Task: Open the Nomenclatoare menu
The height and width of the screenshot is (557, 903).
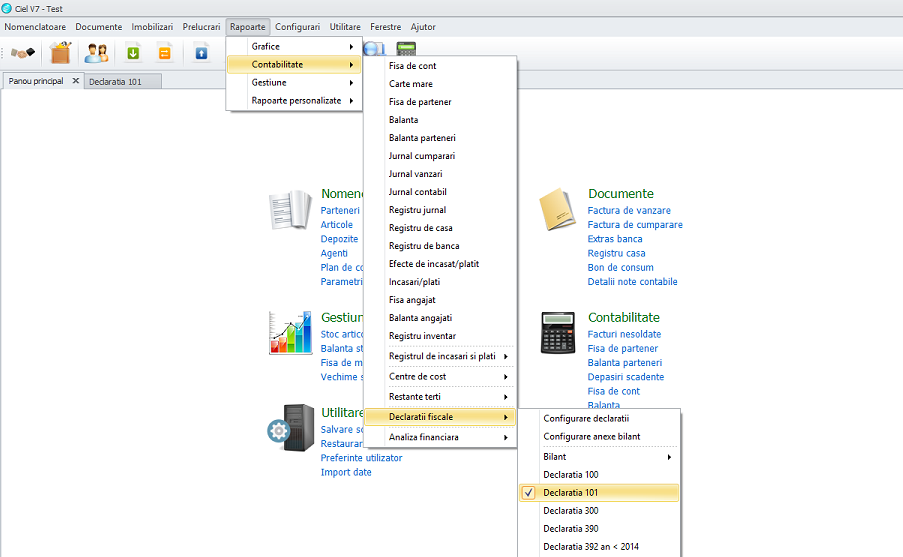Action: point(35,26)
